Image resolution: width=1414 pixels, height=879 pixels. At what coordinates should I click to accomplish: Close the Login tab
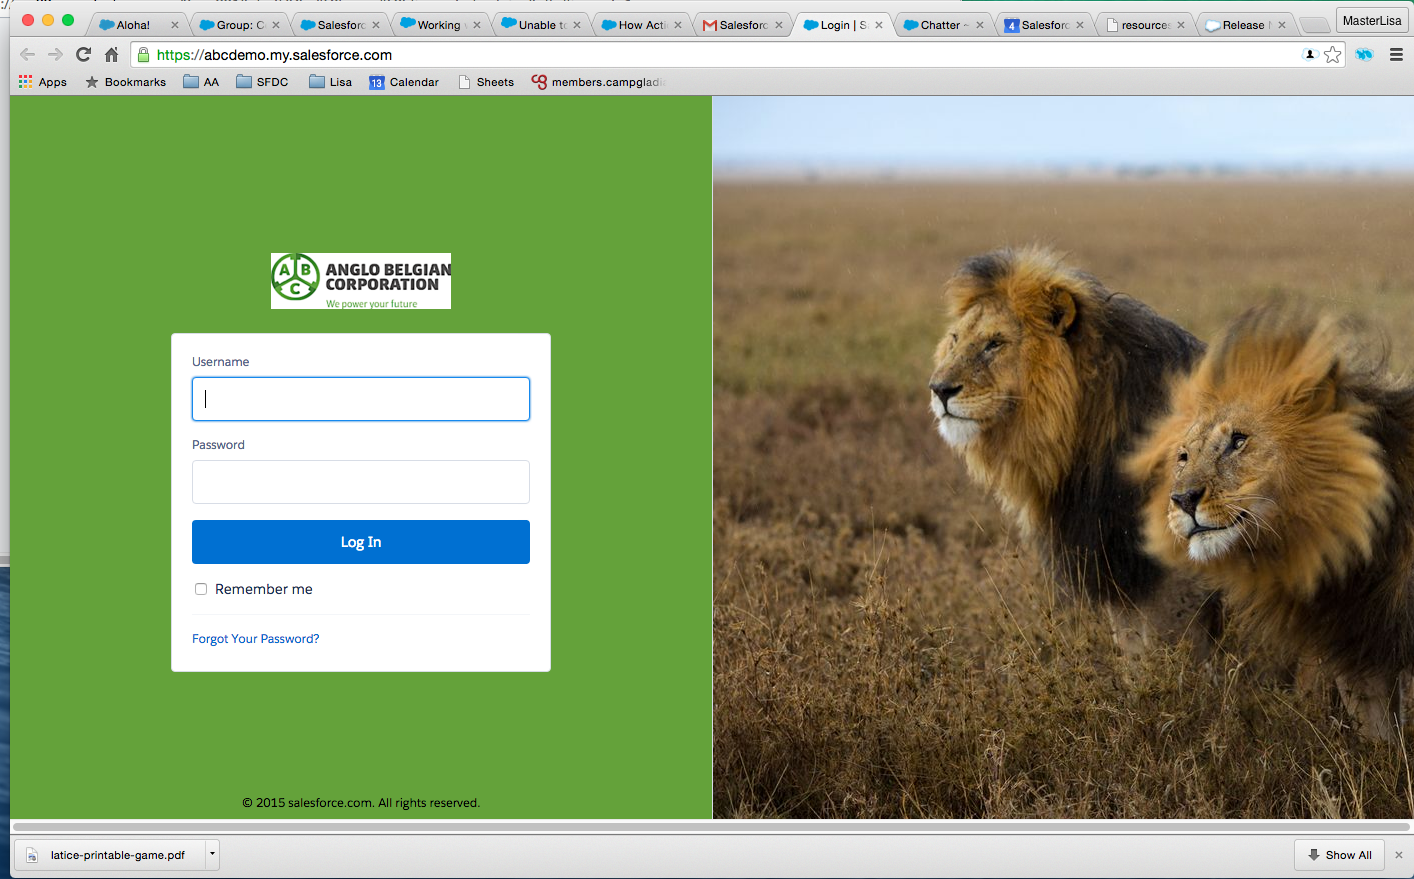pyautogui.click(x=879, y=25)
